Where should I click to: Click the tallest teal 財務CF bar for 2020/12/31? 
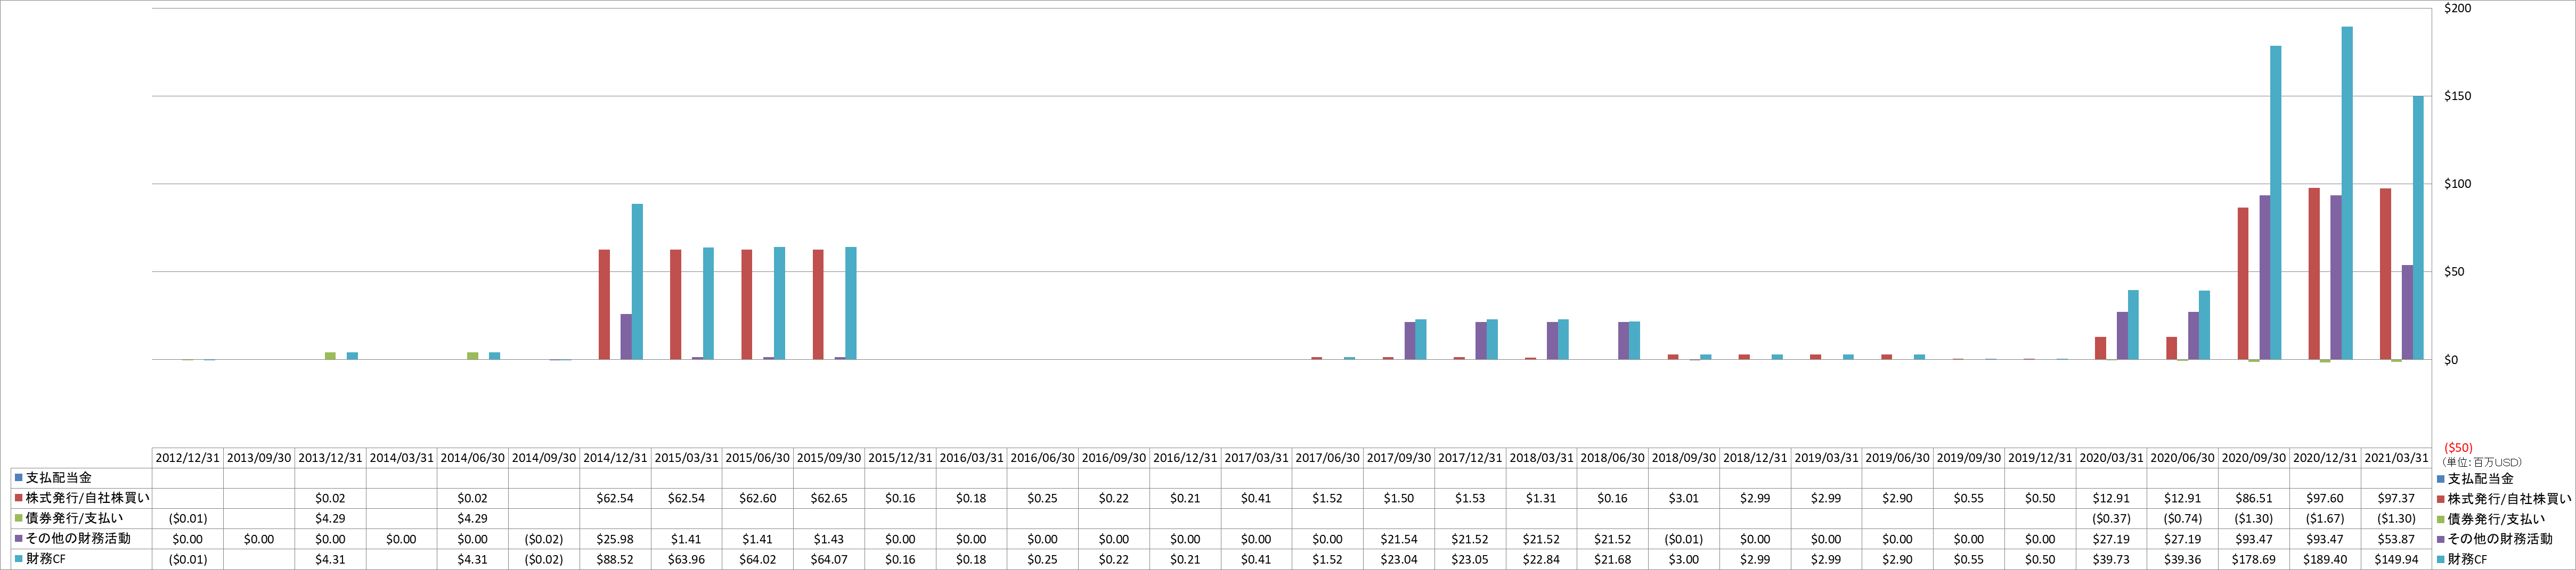click(2347, 193)
